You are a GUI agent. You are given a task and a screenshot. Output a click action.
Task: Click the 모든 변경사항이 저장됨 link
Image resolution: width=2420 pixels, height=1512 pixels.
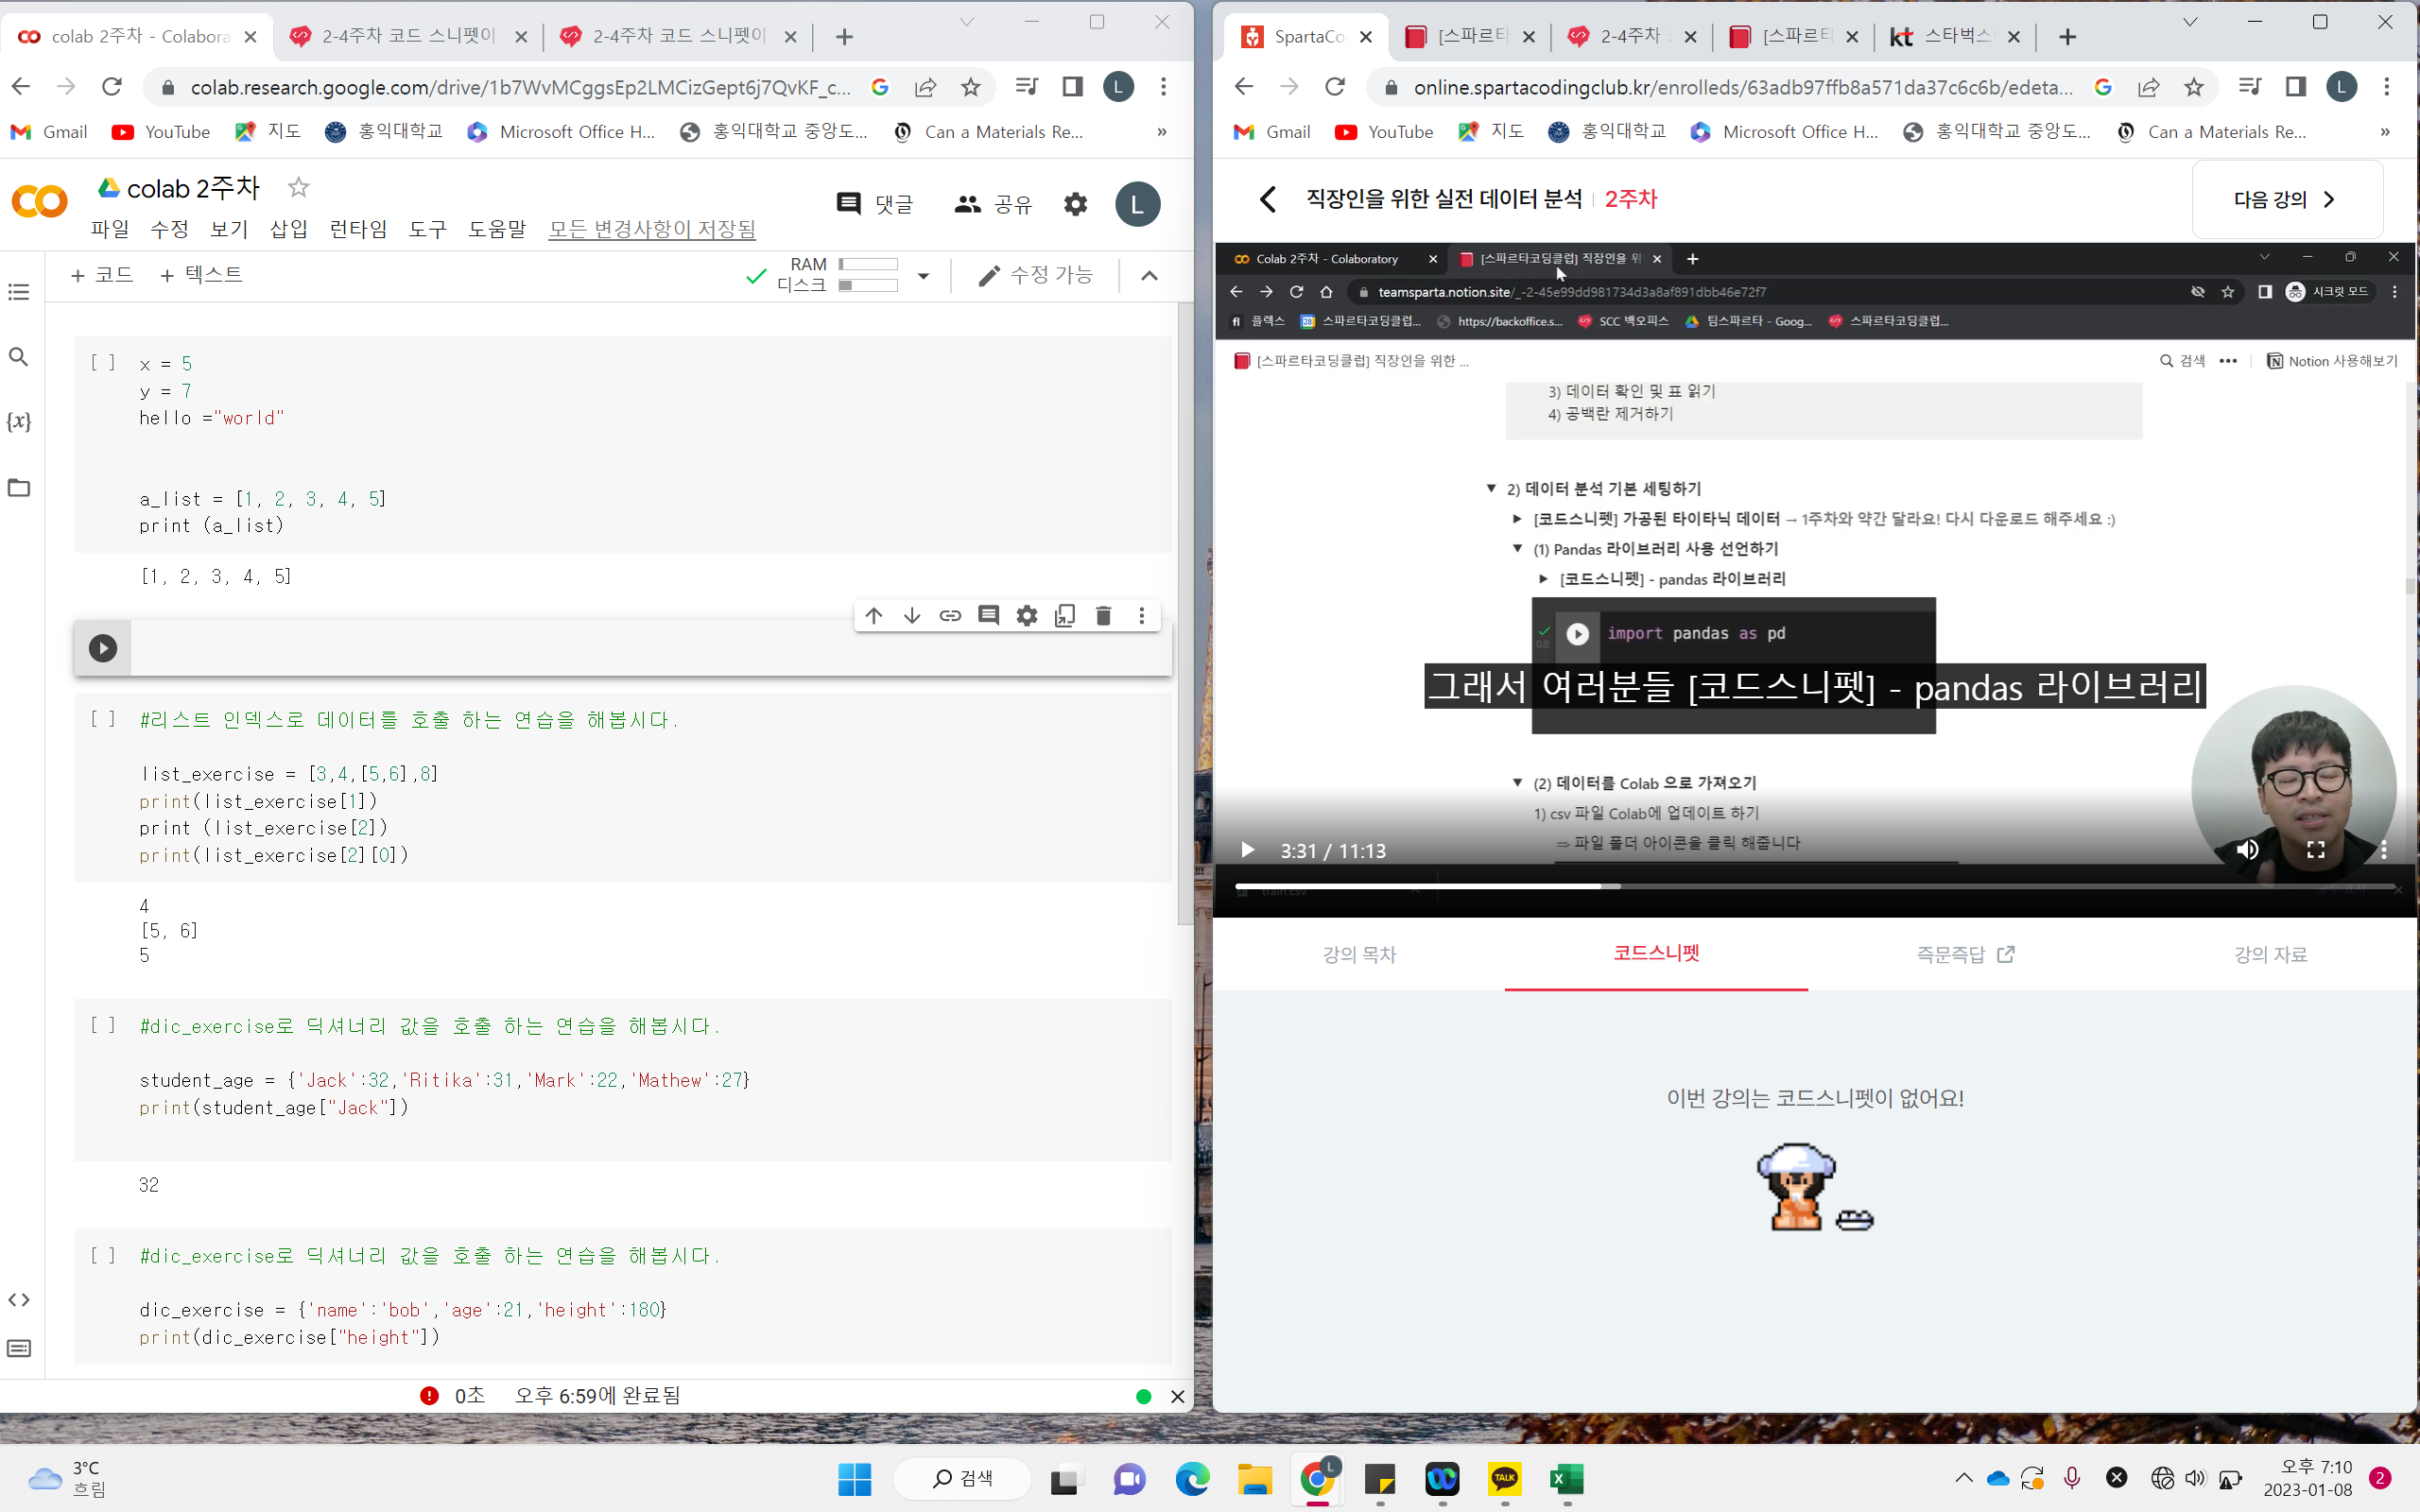[x=652, y=229]
